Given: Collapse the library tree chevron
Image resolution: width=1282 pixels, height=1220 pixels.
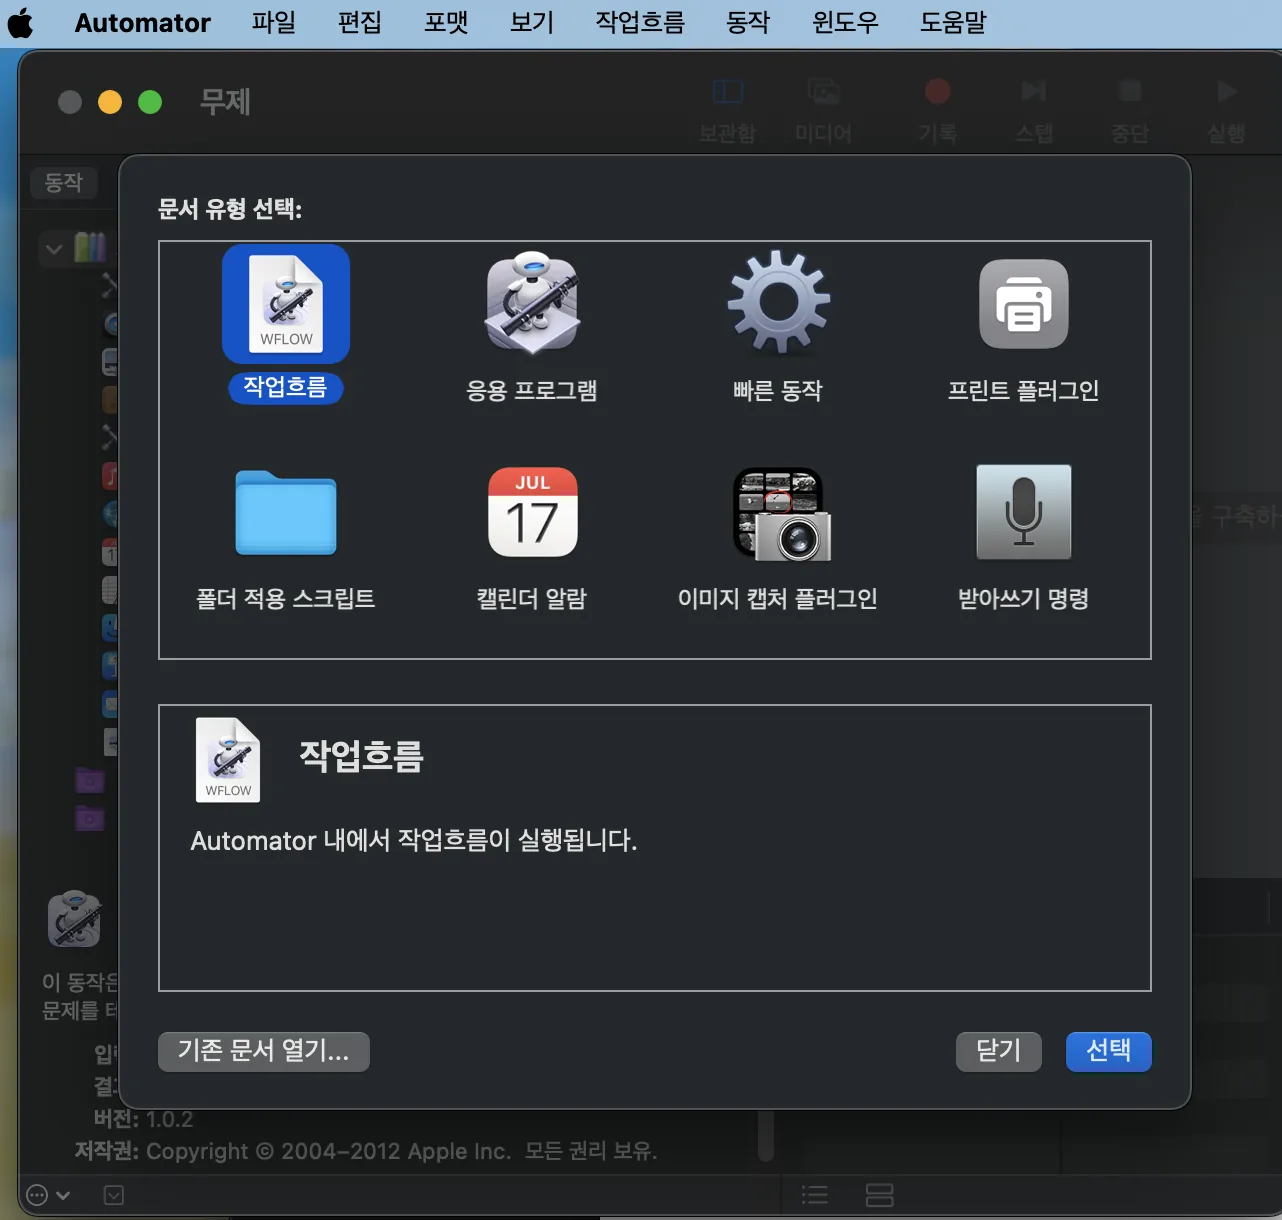Looking at the screenshot, I should [x=54, y=248].
